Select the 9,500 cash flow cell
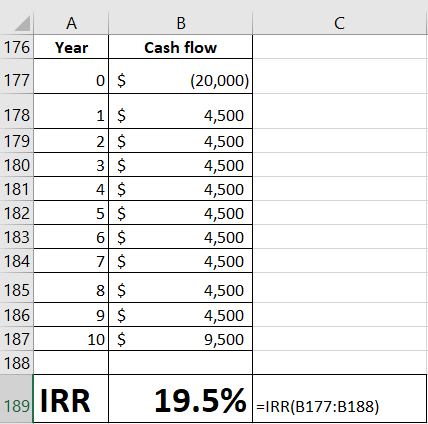 coord(181,339)
